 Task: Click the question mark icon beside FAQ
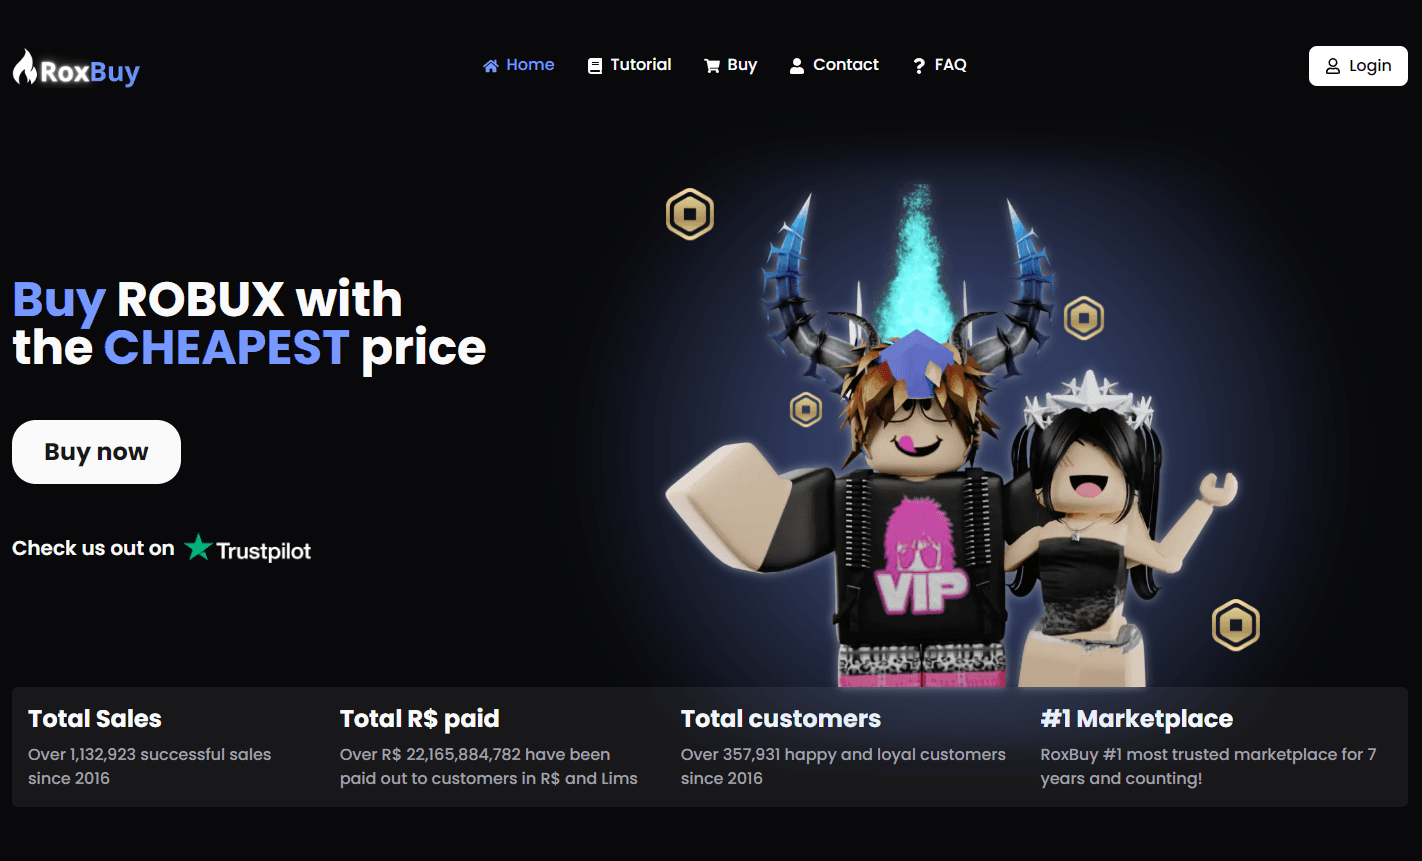919,66
